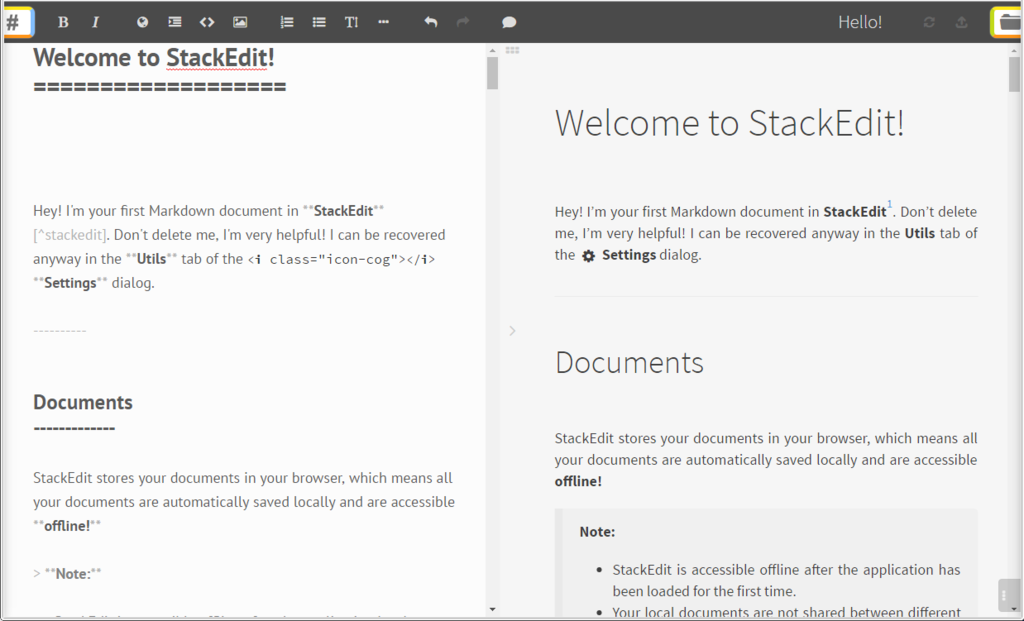Viewport: 1024px width, 621px height.
Task: Insert a blockquote
Action: point(175,22)
